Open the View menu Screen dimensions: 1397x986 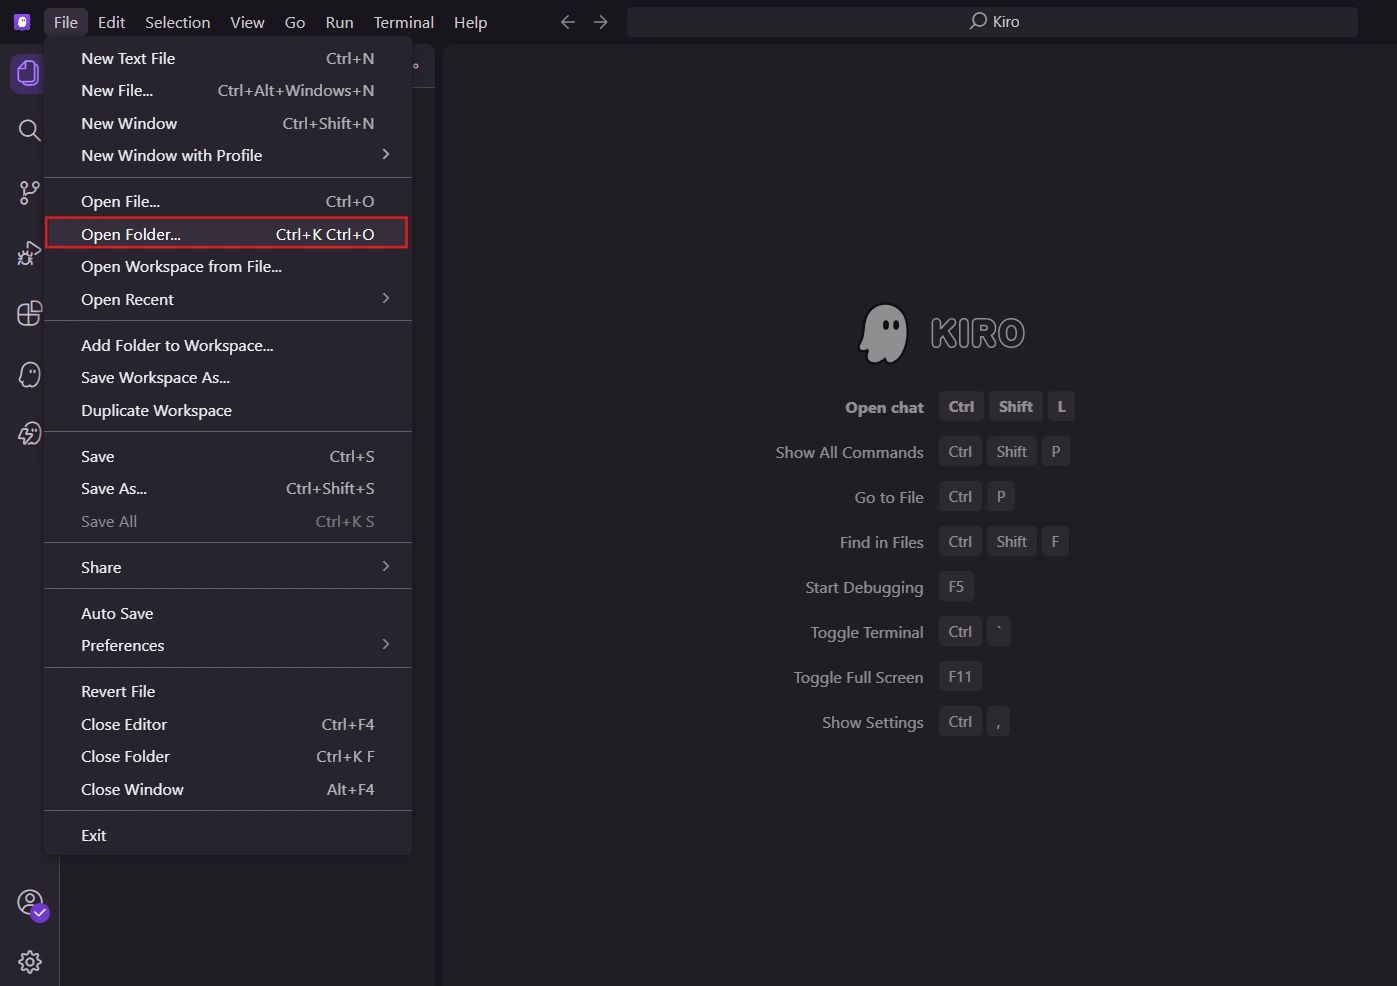[x=247, y=22]
